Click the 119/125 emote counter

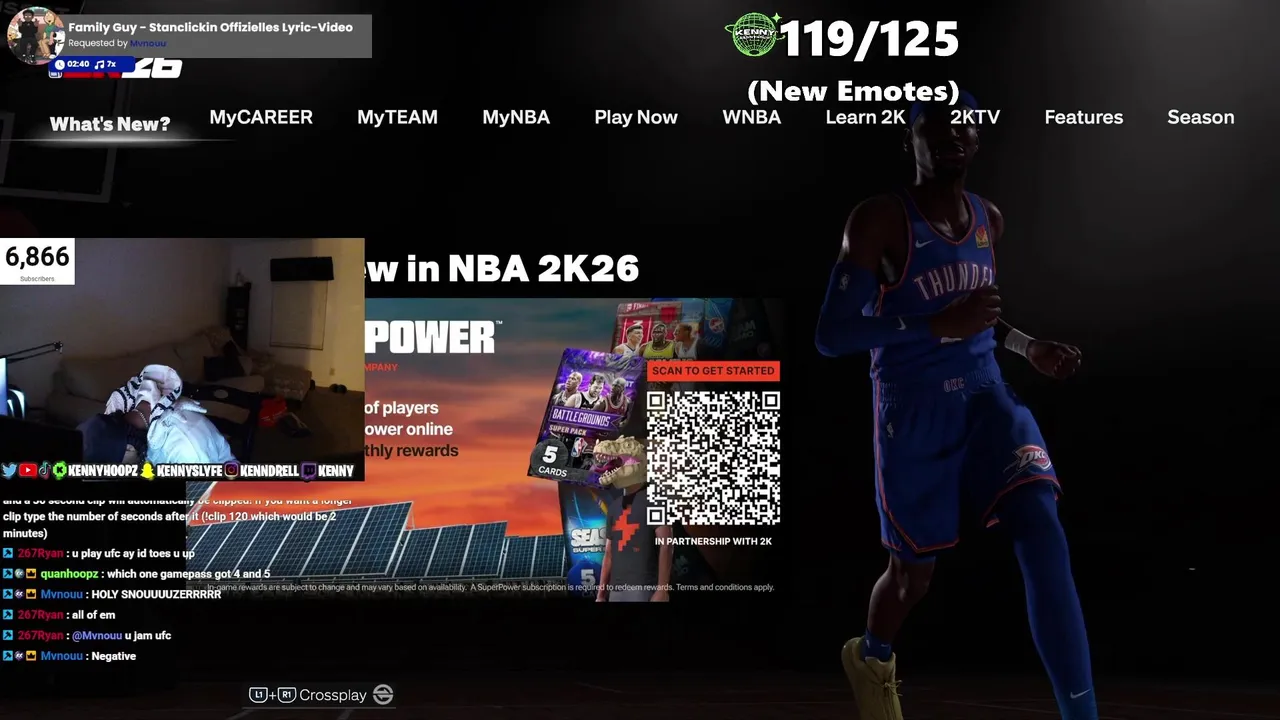click(868, 40)
